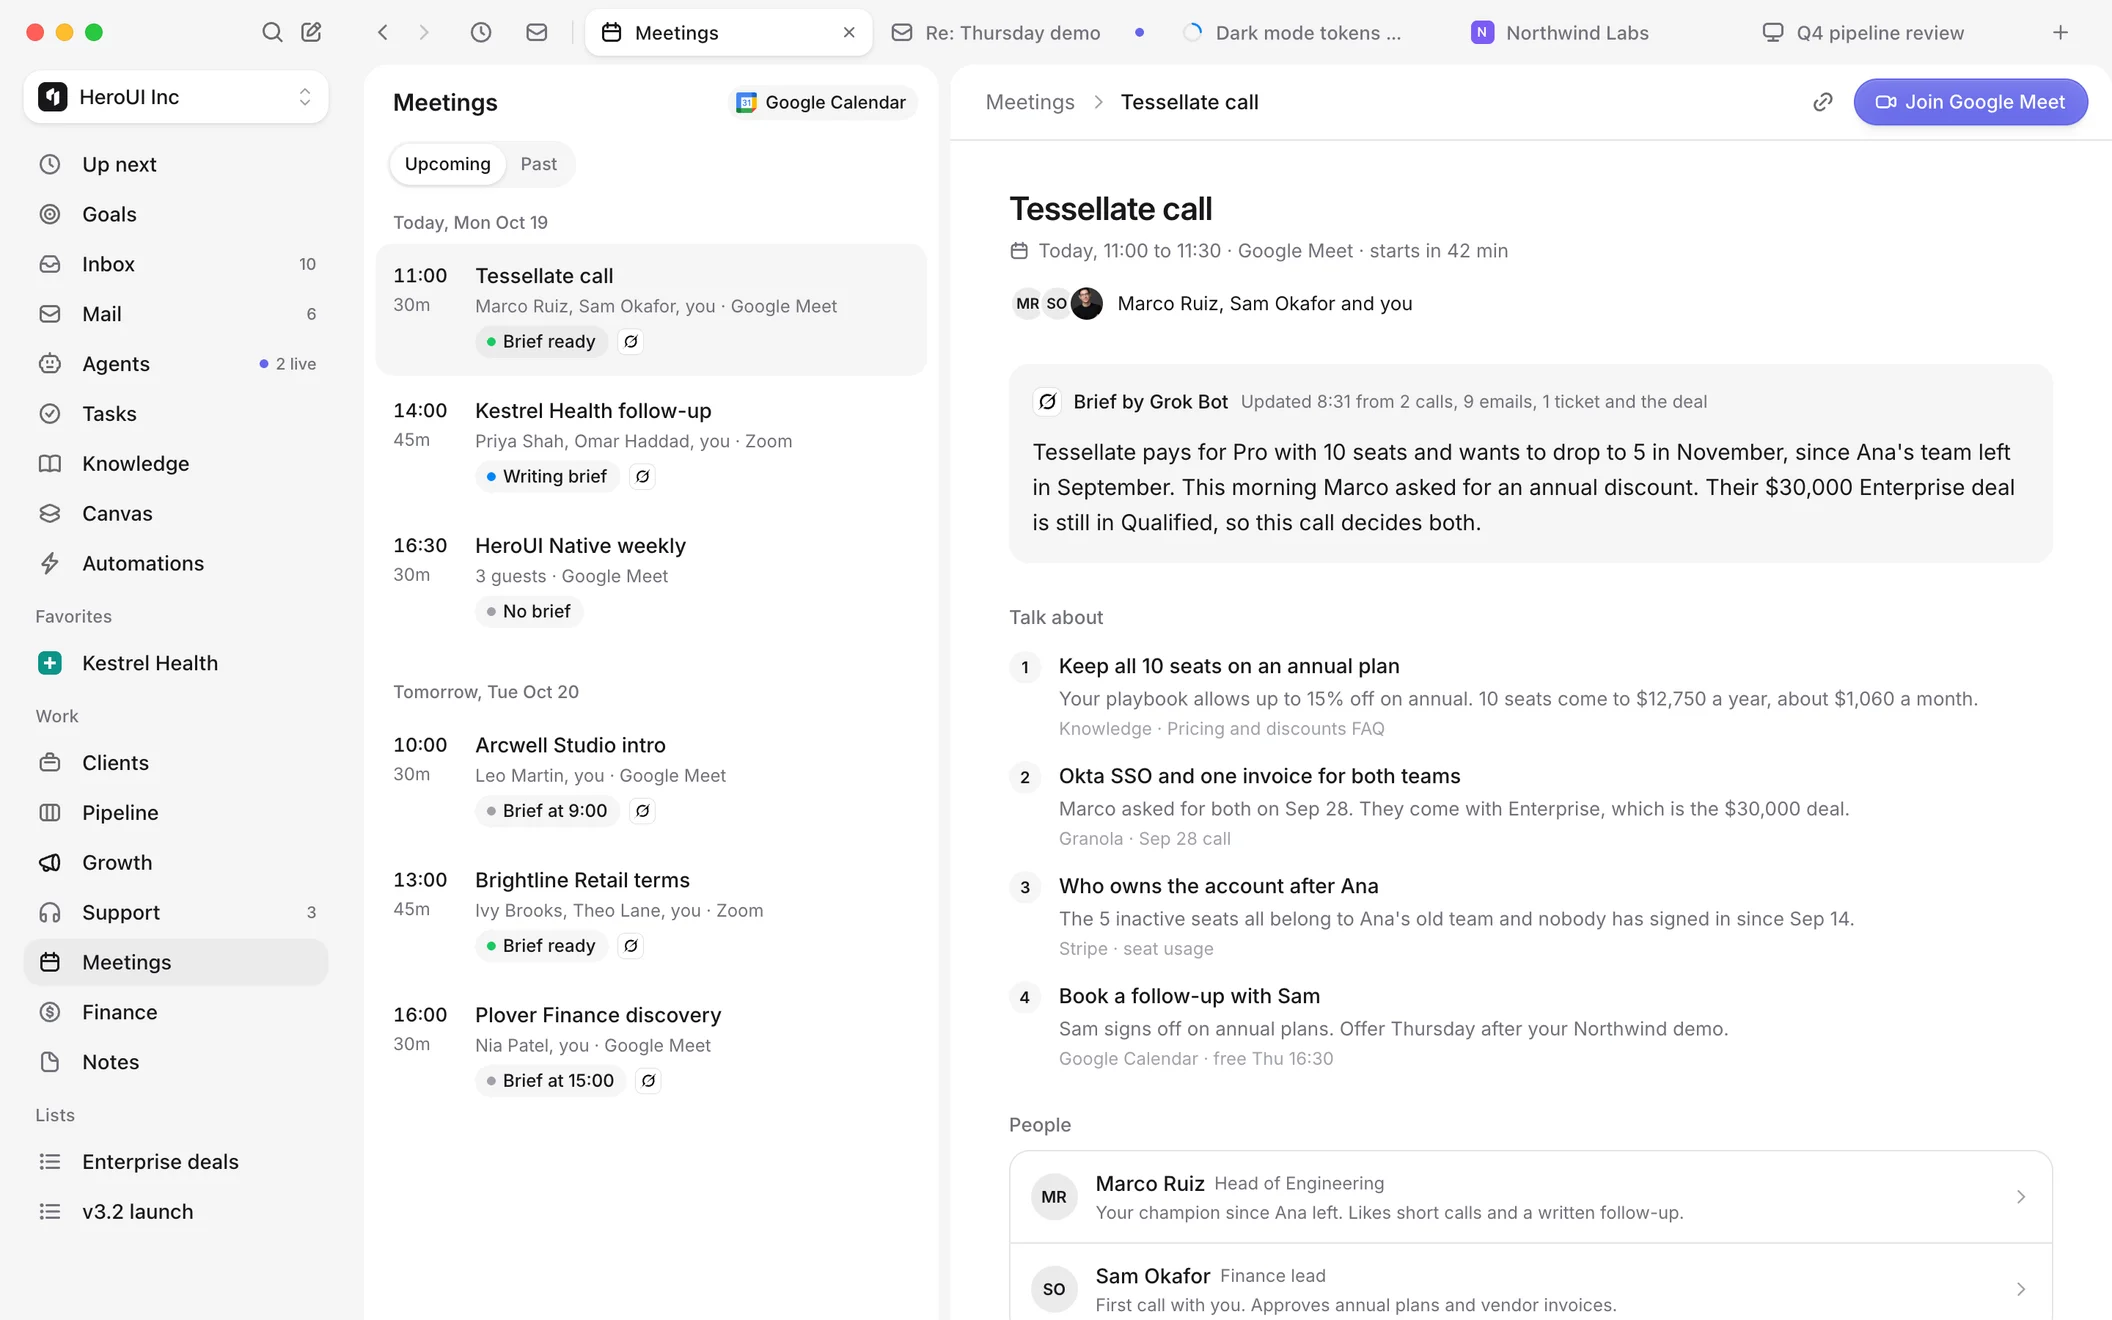Switch to the Past meetings view
This screenshot has width=2112, height=1320.
[x=538, y=164]
